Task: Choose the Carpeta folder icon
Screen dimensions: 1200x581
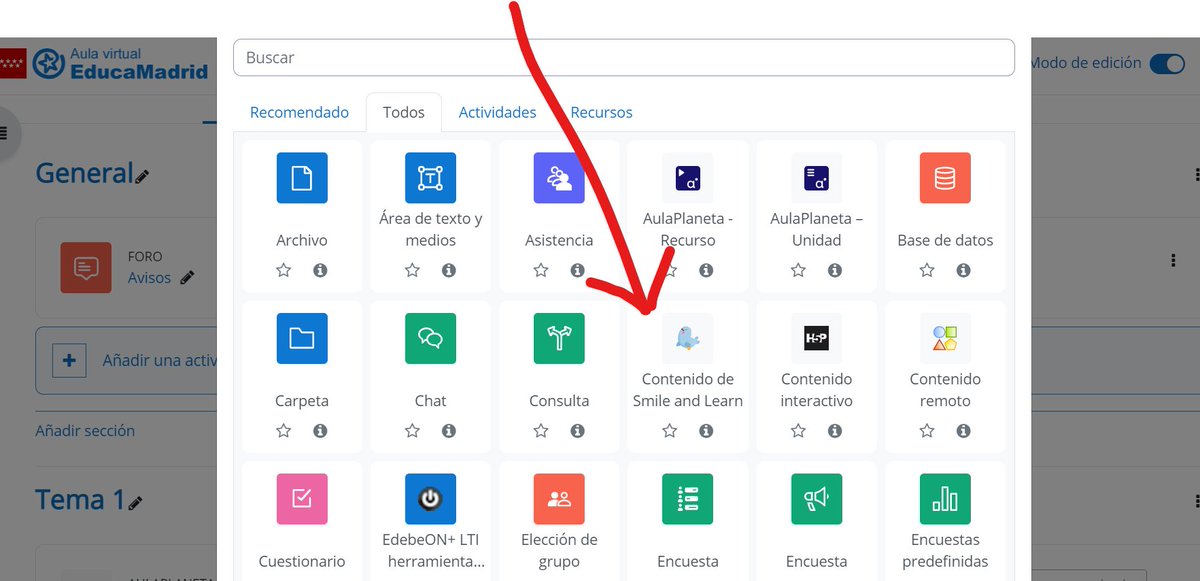Action: coord(302,339)
